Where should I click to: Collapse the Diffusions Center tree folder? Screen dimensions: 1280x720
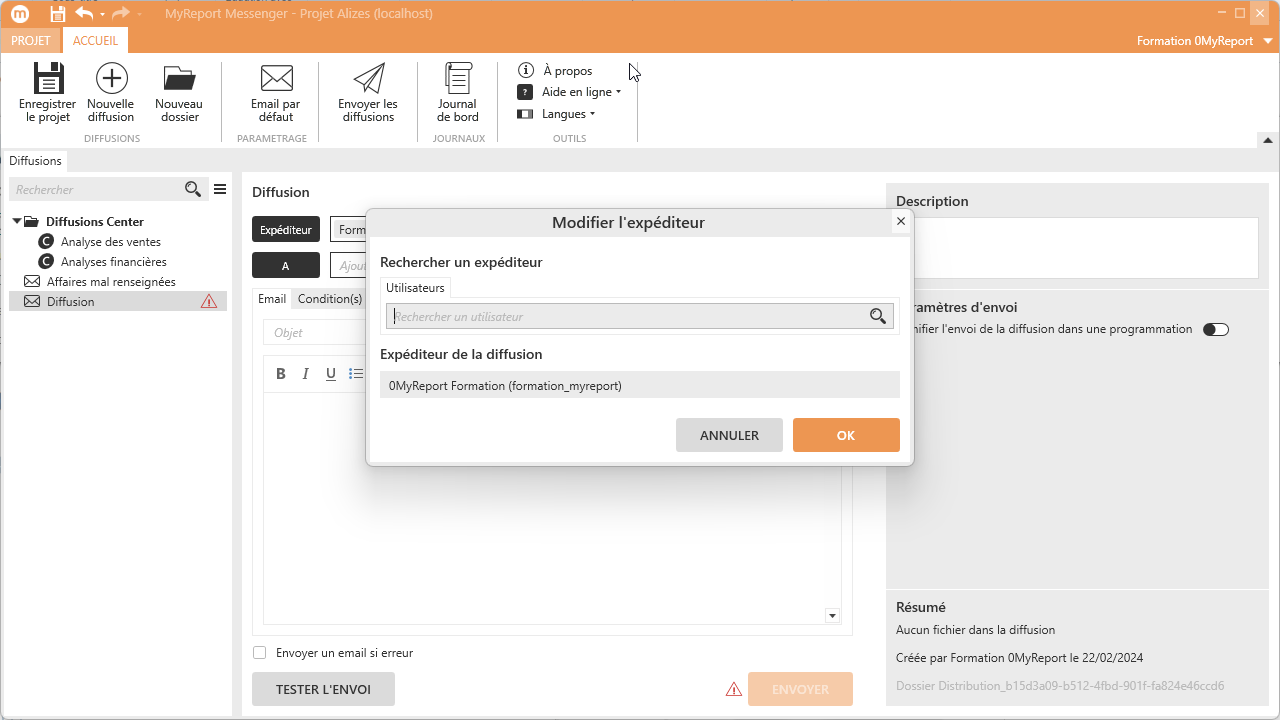(x=17, y=221)
